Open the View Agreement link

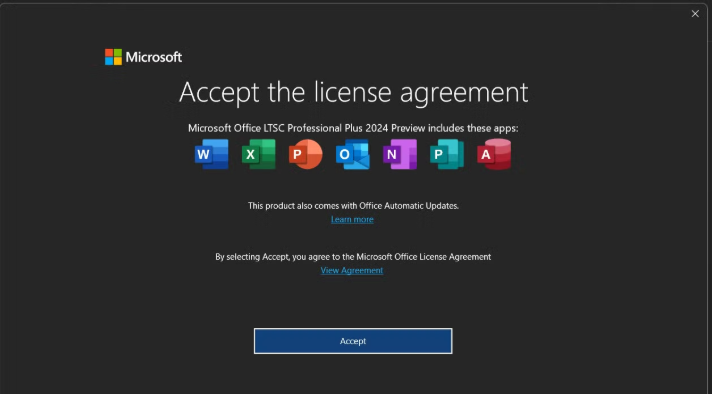[352, 271]
